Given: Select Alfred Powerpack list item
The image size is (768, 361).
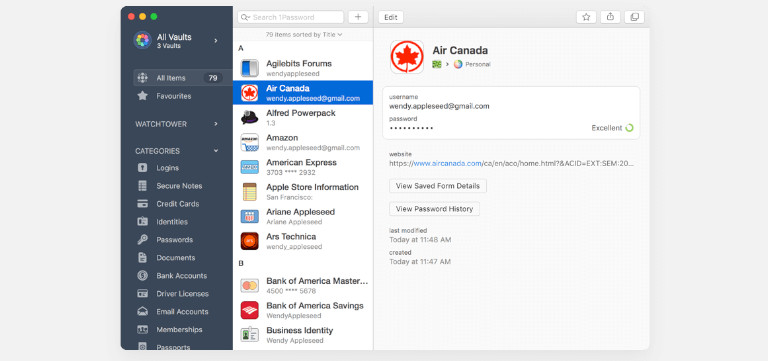Looking at the screenshot, I should coord(303,118).
